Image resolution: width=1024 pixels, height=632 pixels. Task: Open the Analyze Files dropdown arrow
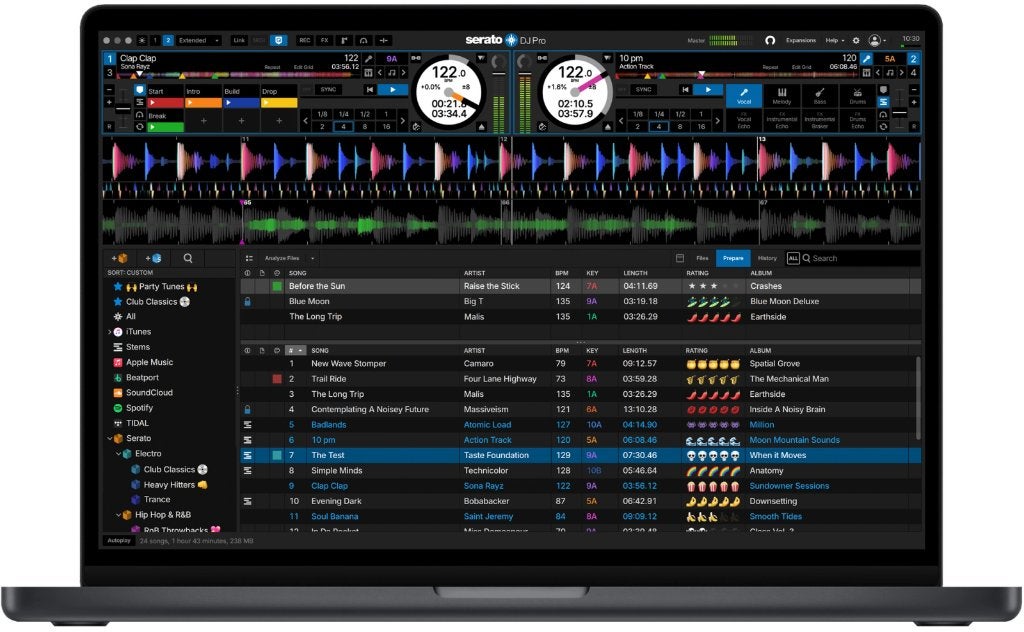[312, 259]
